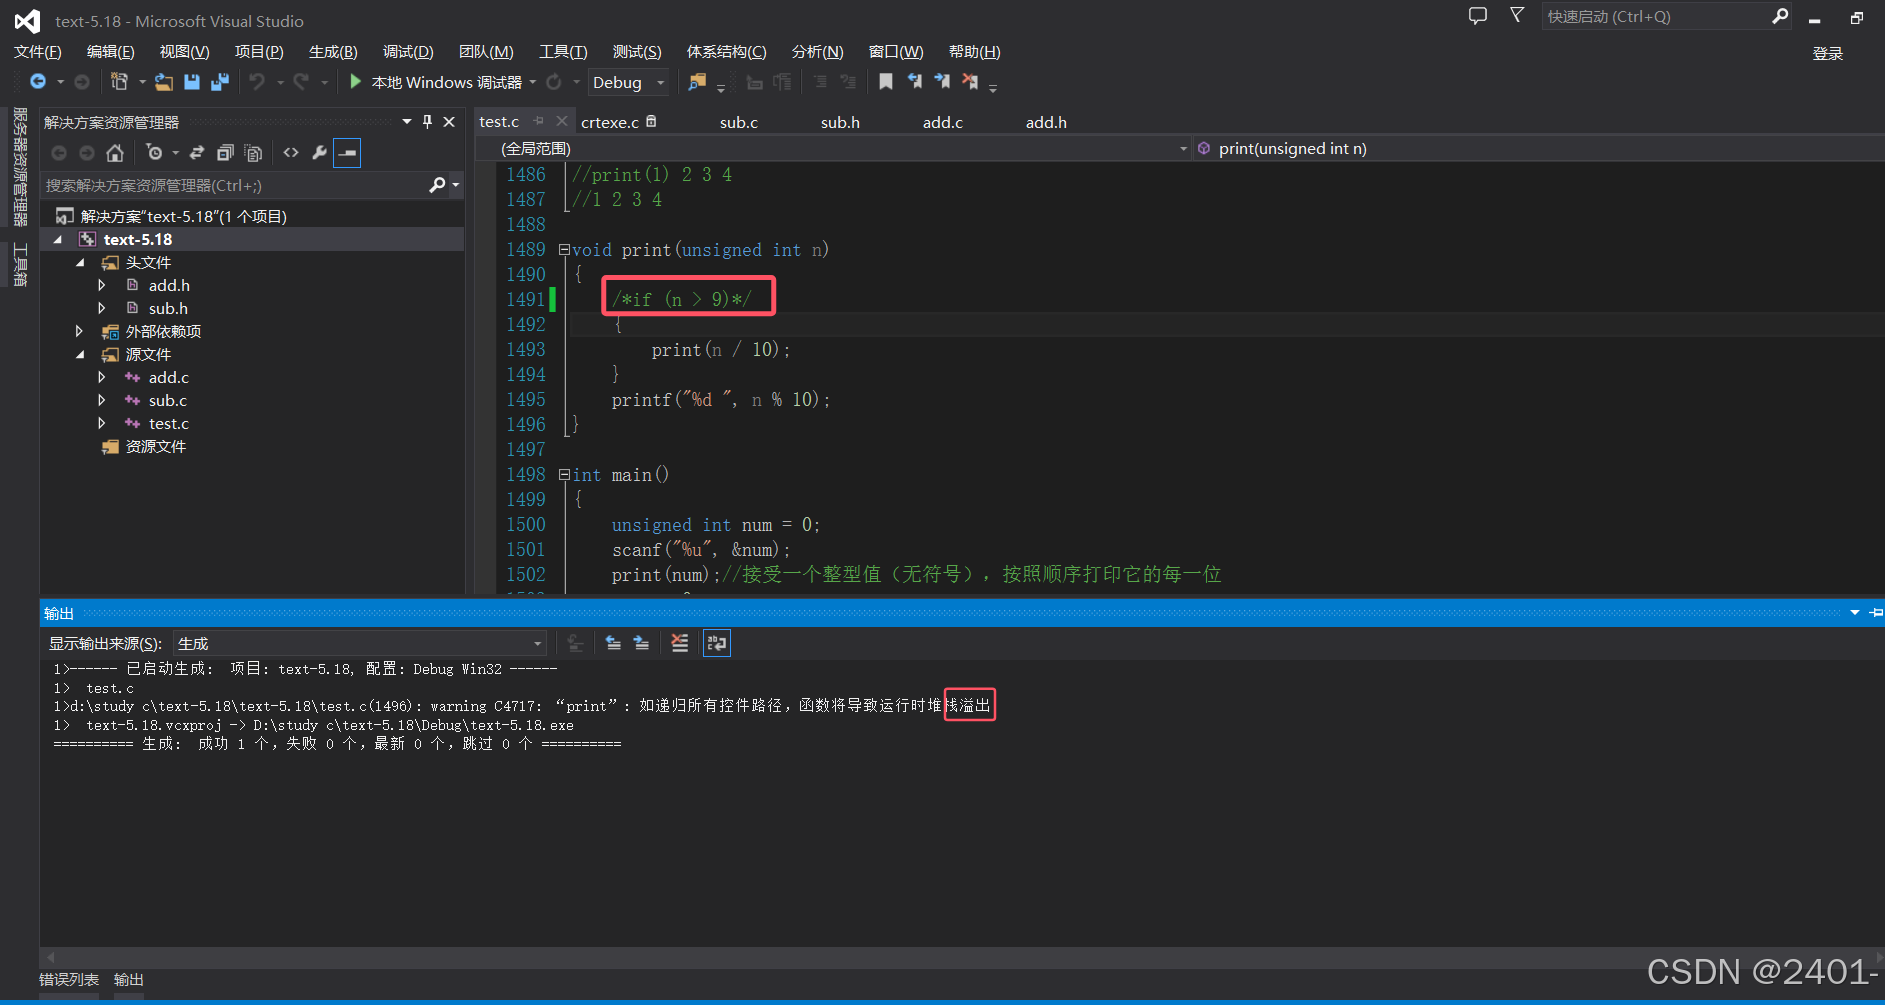Open the 服务器资源管理器 side tab

tap(19, 167)
